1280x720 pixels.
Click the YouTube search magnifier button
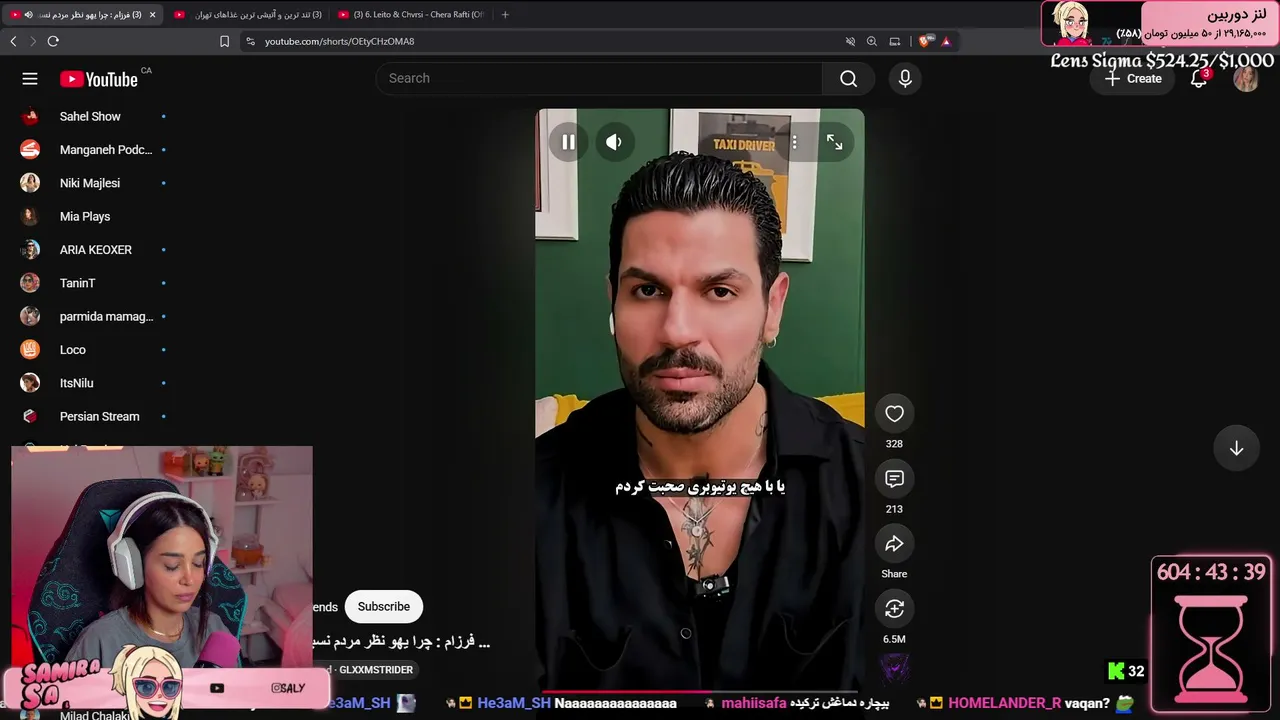[x=848, y=79]
